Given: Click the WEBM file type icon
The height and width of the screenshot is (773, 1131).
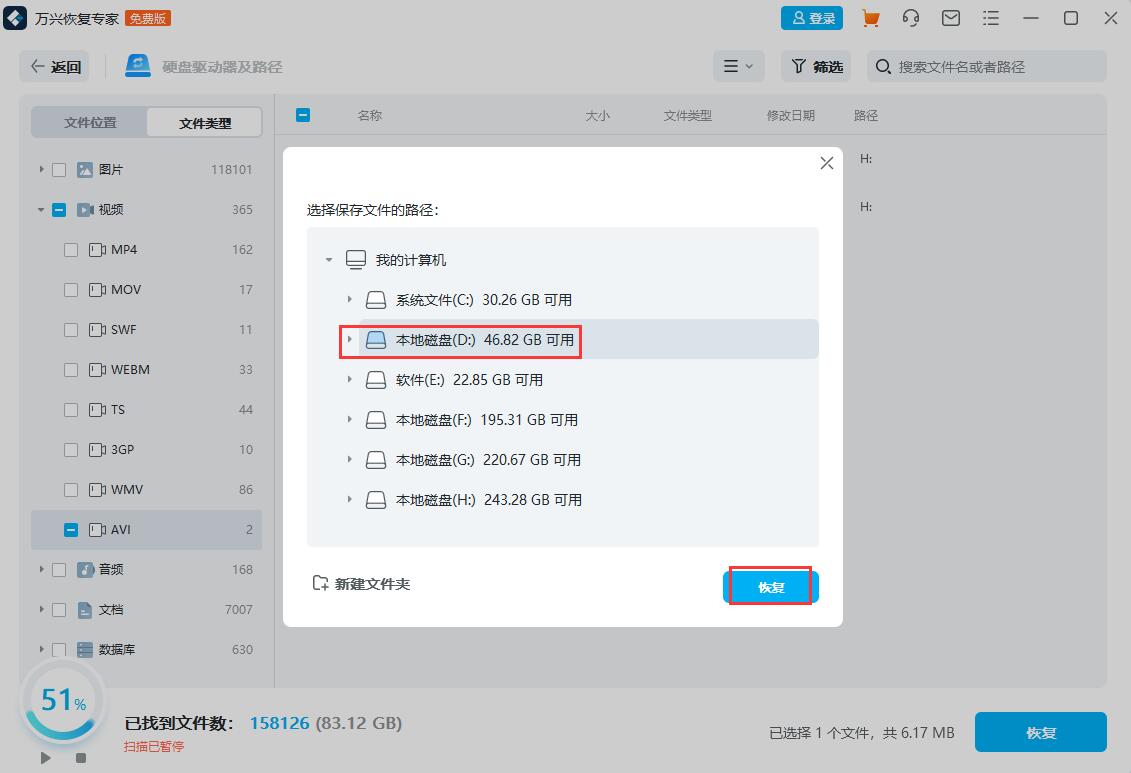Looking at the screenshot, I should click(x=97, y=370).
